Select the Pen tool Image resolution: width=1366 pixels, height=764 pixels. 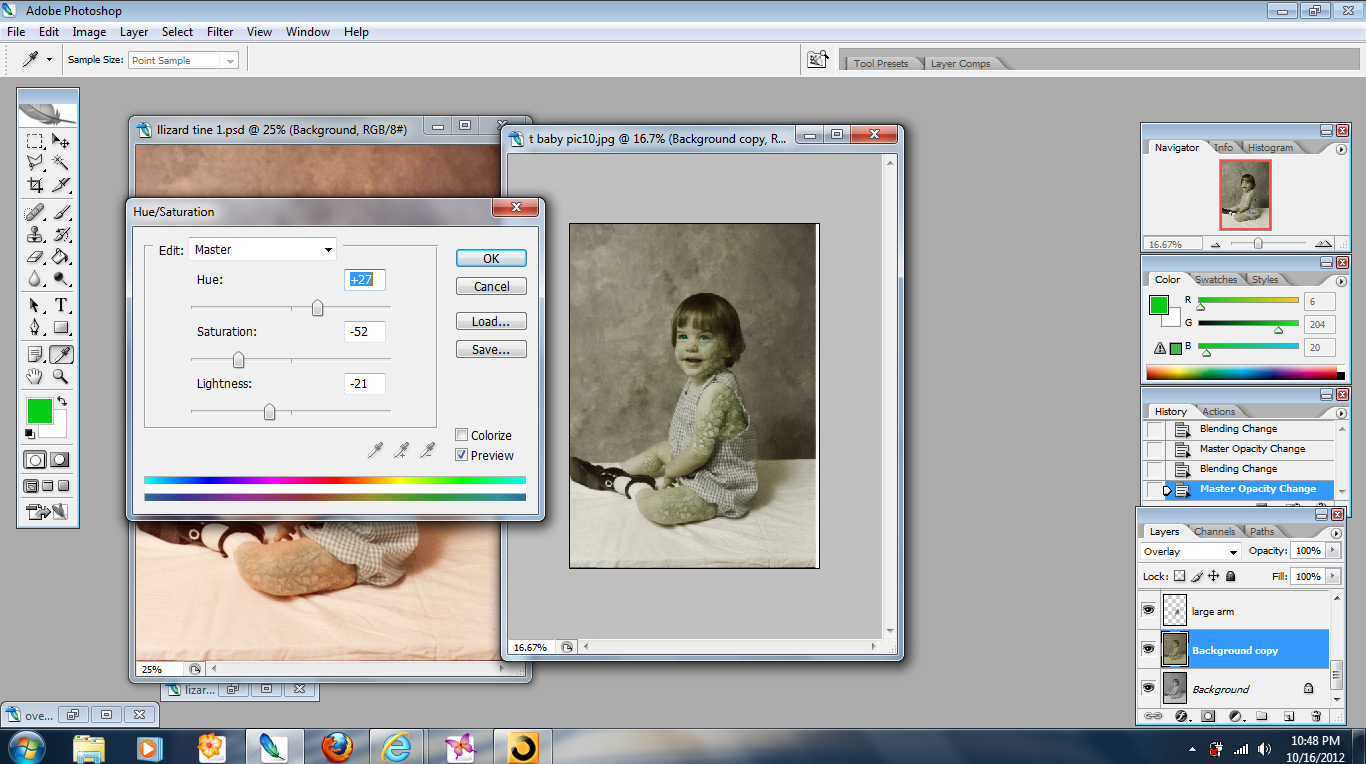point(35,328)
